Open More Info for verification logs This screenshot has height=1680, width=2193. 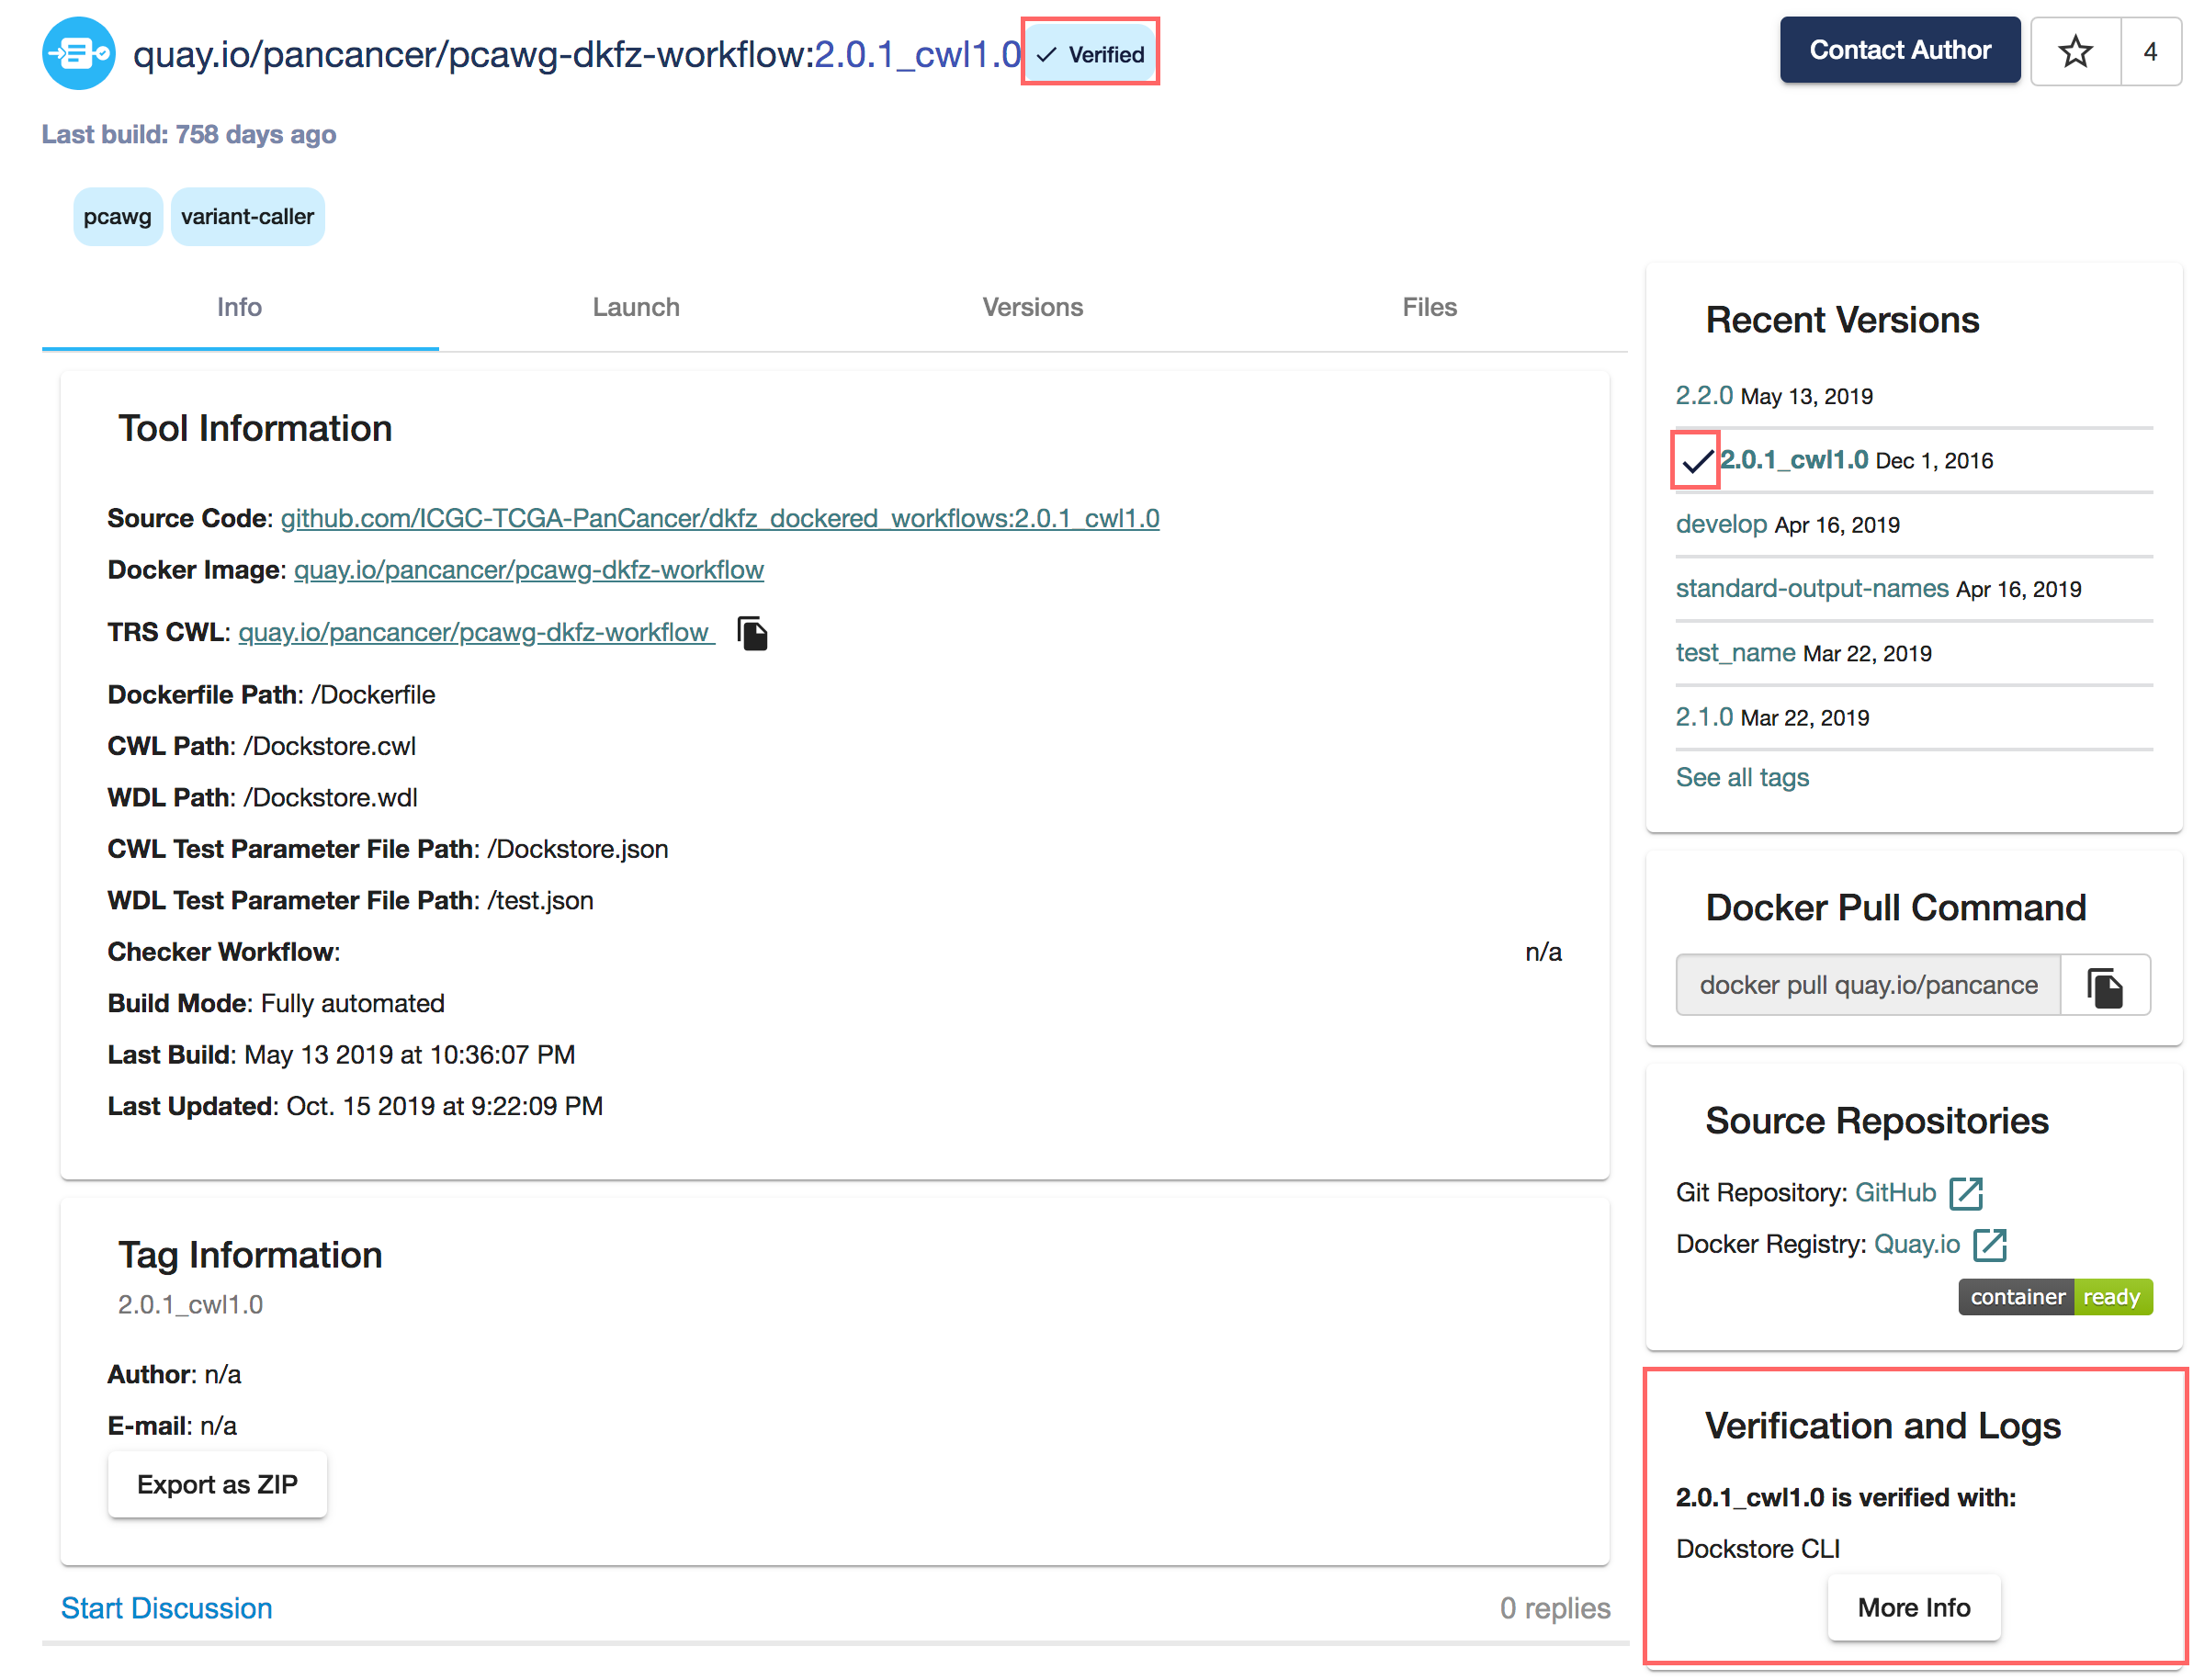[1913, 1607]
